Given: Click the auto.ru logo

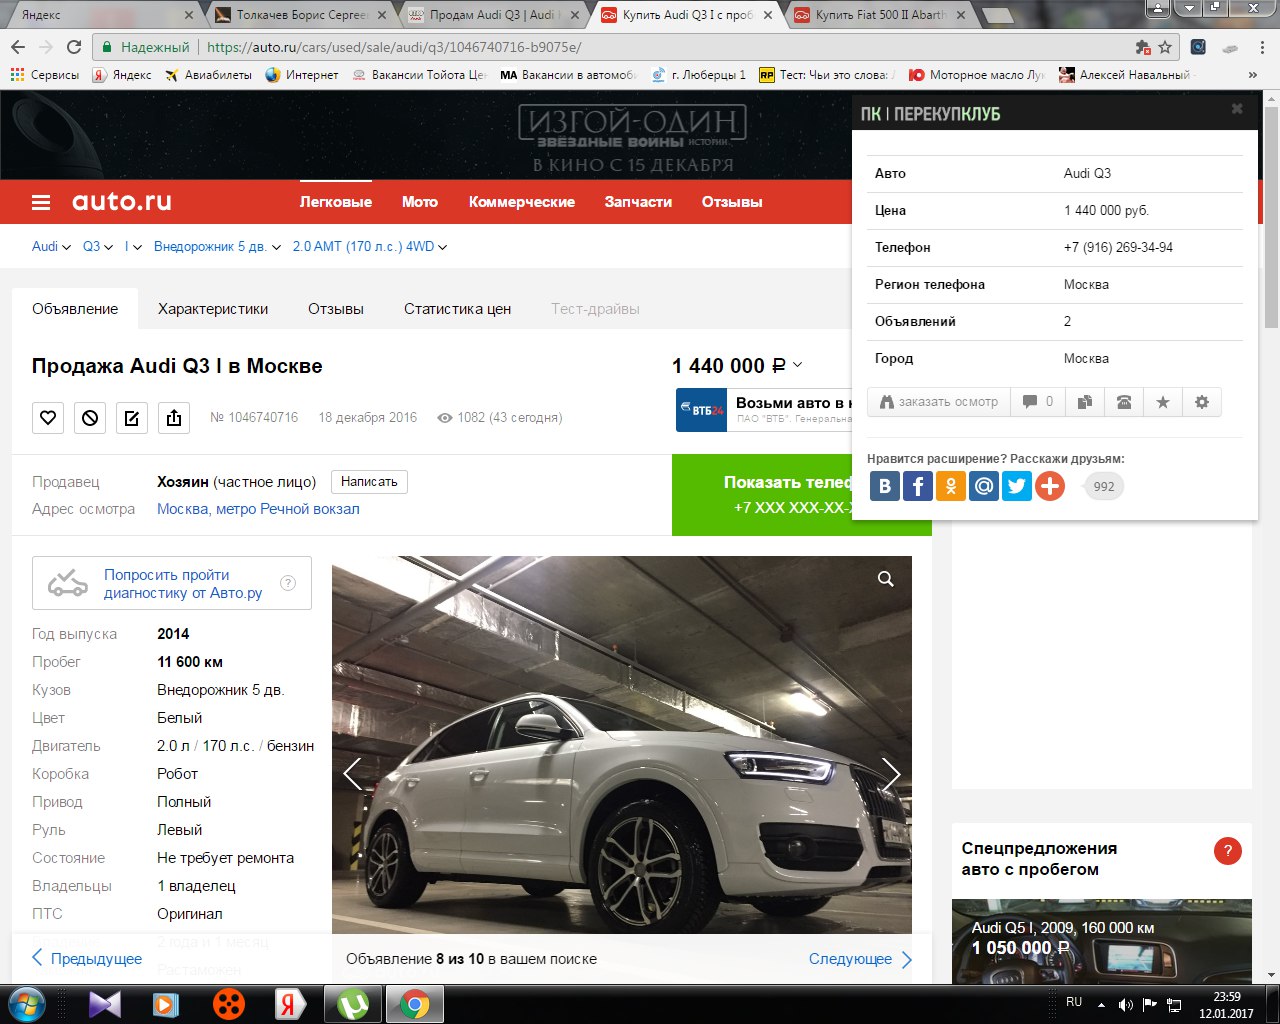Looking at the screenshot, I should pos(121,202).
